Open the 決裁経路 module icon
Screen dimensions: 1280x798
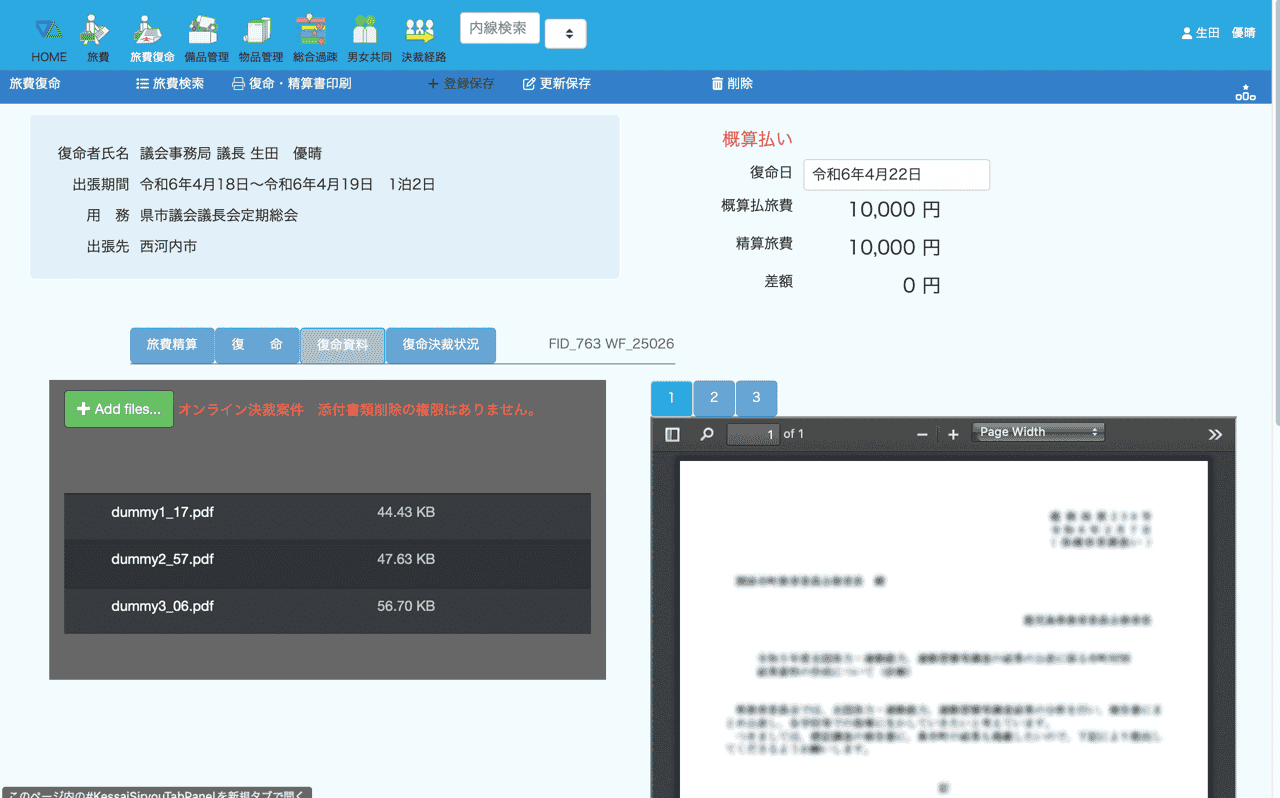click(x=423, y=38)
